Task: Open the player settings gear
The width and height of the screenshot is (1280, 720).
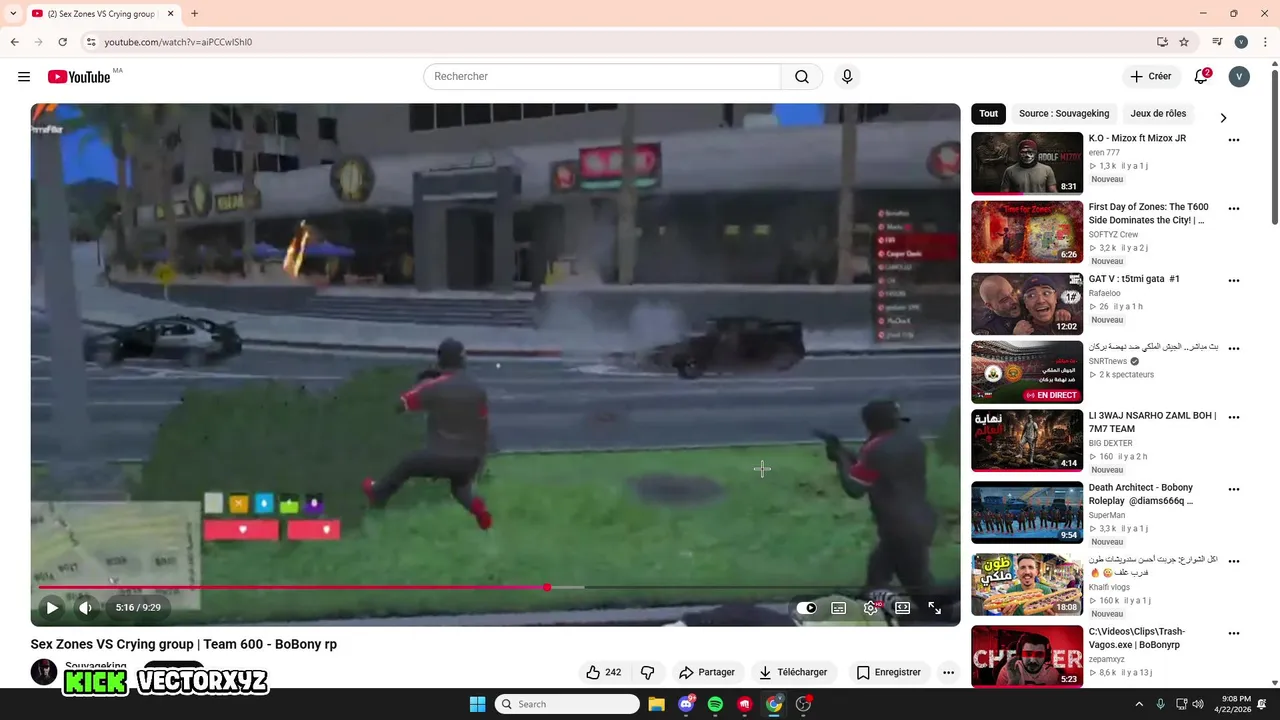Action: [x=871, y=608]
